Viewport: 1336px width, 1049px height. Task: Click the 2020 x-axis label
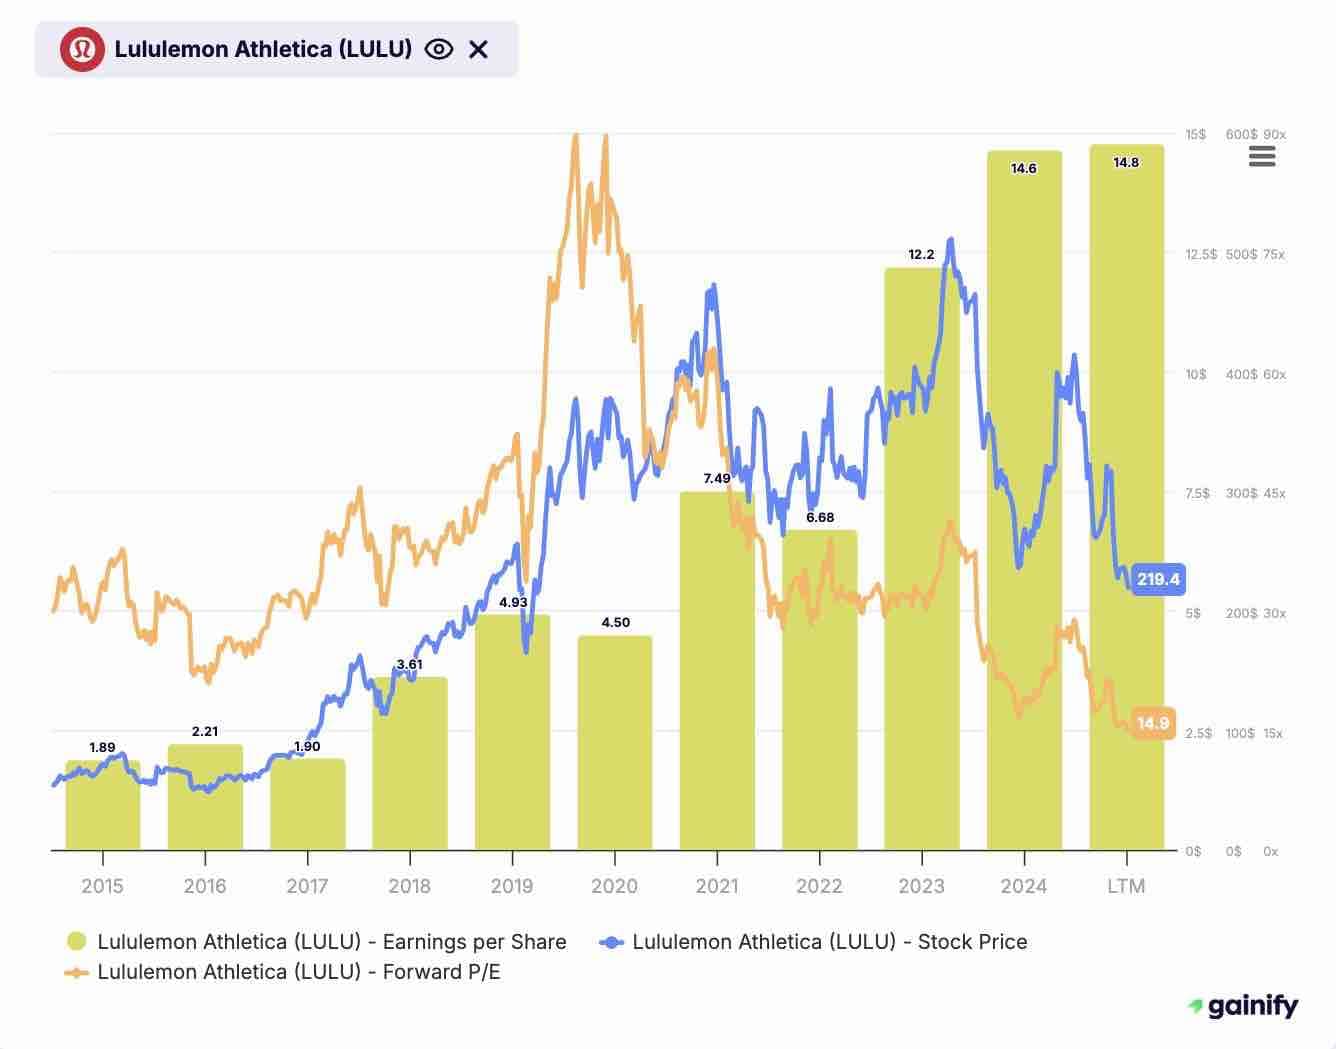click(x=614, y=886)
